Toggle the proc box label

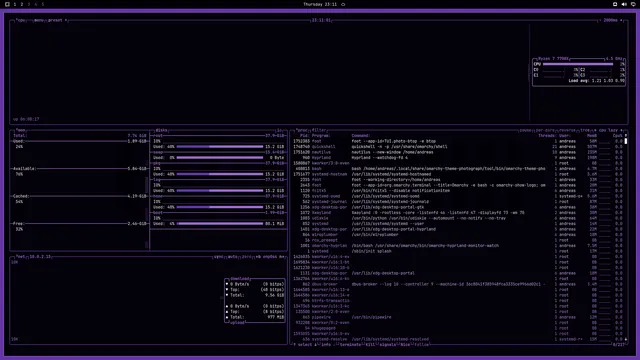tap(301, 130)
